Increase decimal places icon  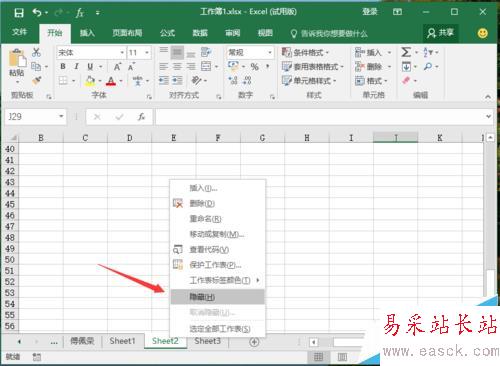click(x=233, y=80)
